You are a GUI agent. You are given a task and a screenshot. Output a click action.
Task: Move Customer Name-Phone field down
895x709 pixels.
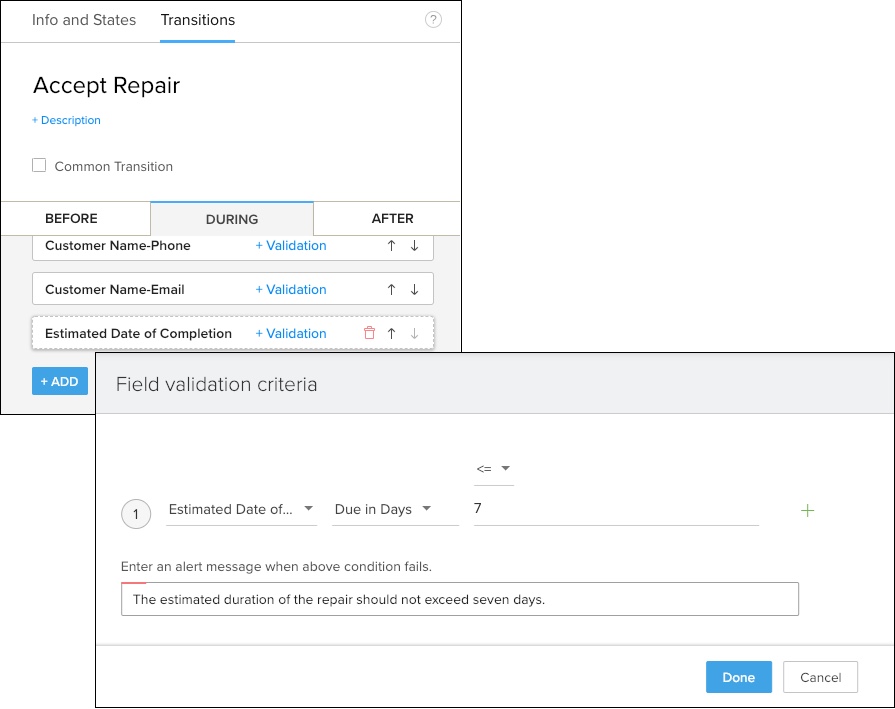point(414,246)
